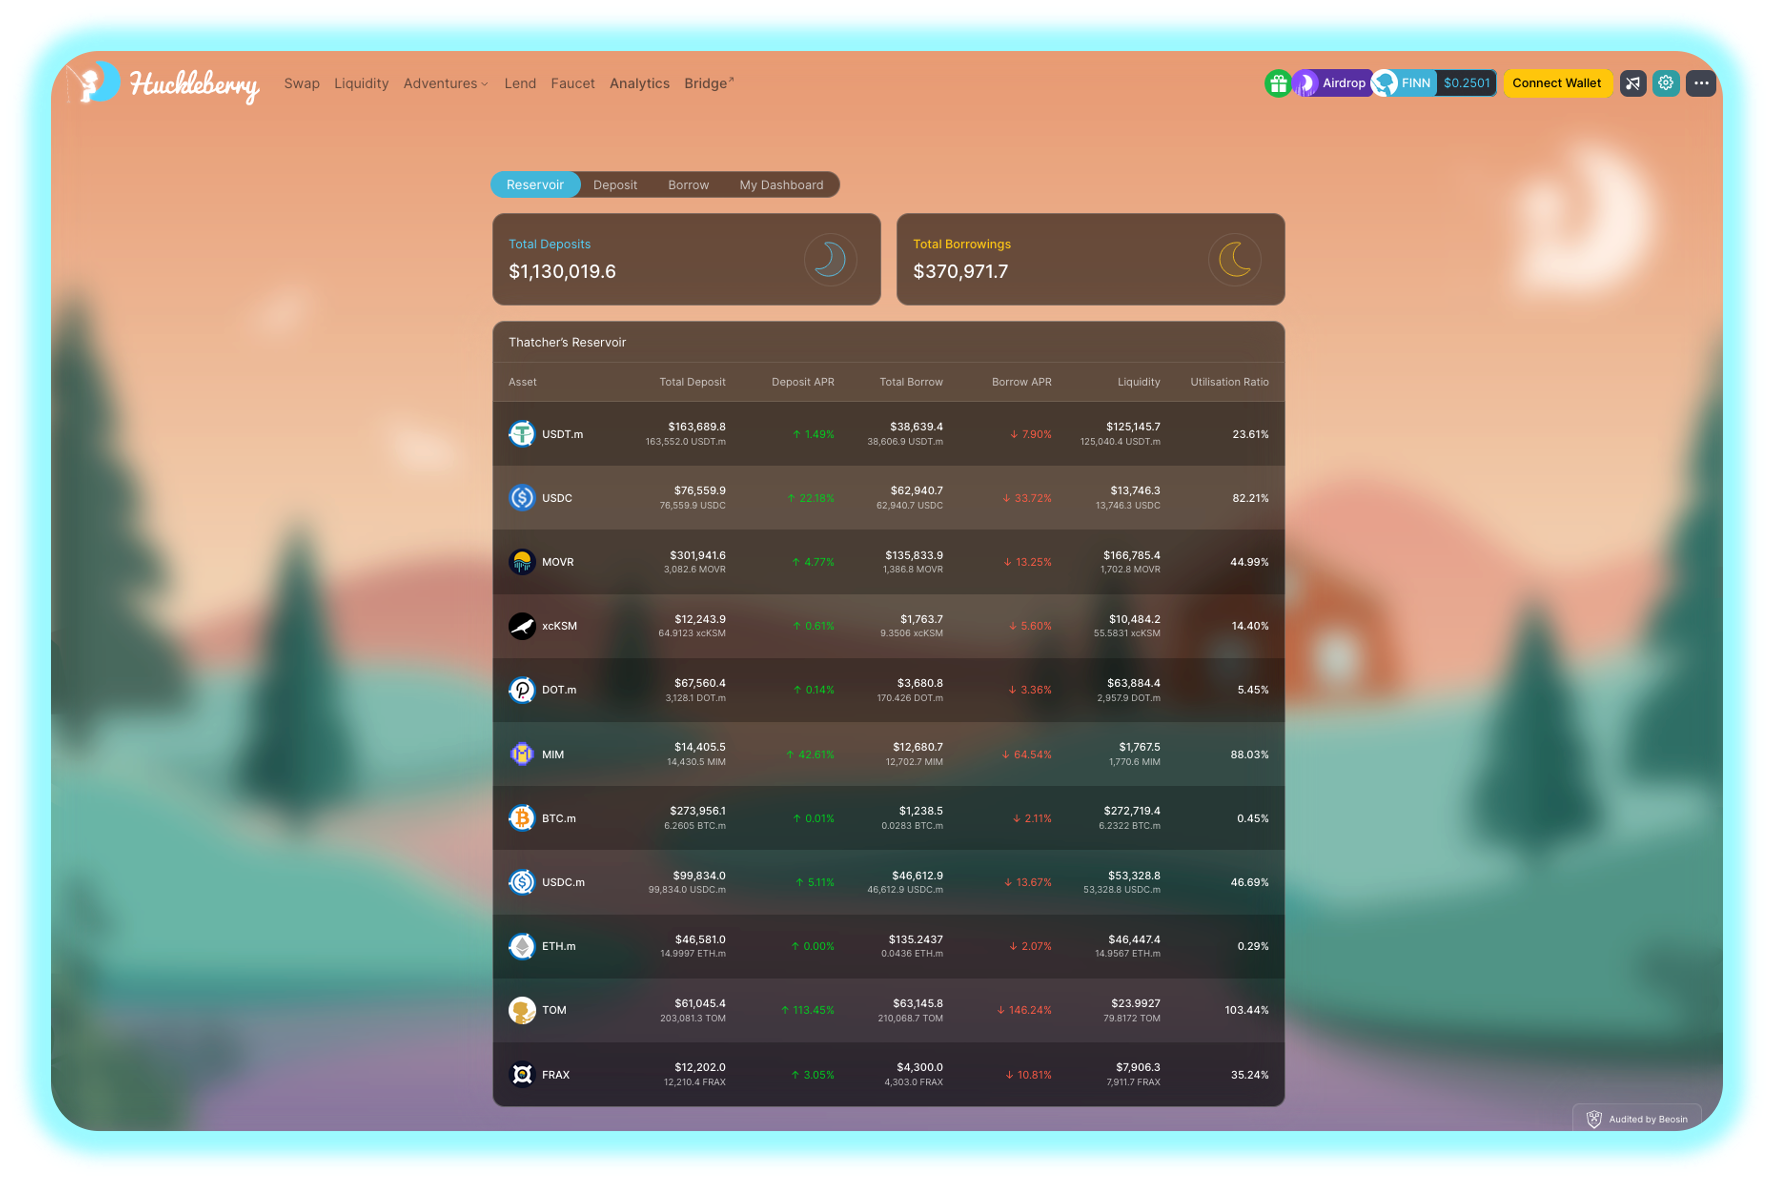Screen dimensions: 1774x1182
Task: Click USDC utilisation ratio 82.21%
Action: click(x=1250, y=498)
